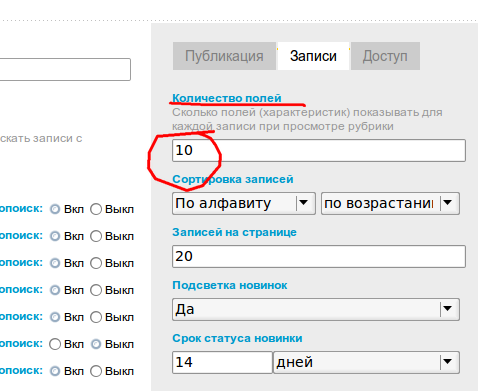Click the Записей на странице field showing 20
This screenshot has height=391, width=478.
tap(319, 256)
